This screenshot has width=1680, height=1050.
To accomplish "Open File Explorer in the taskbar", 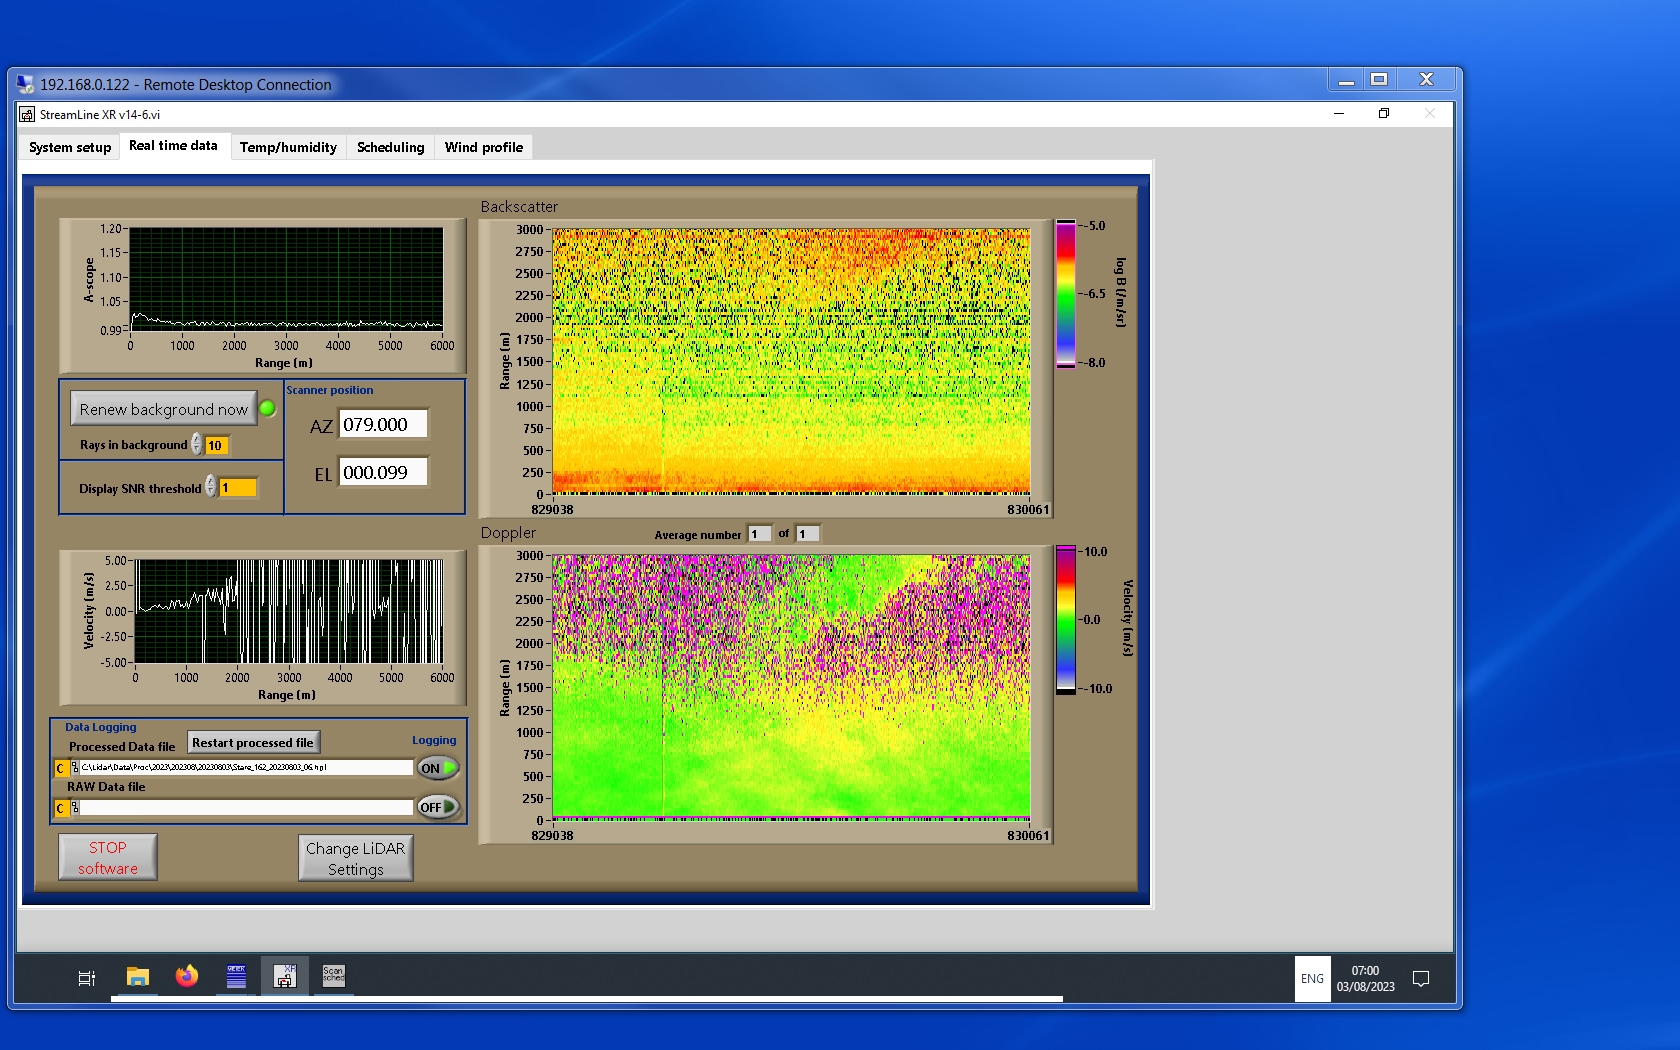I will [x=138, y=977].
